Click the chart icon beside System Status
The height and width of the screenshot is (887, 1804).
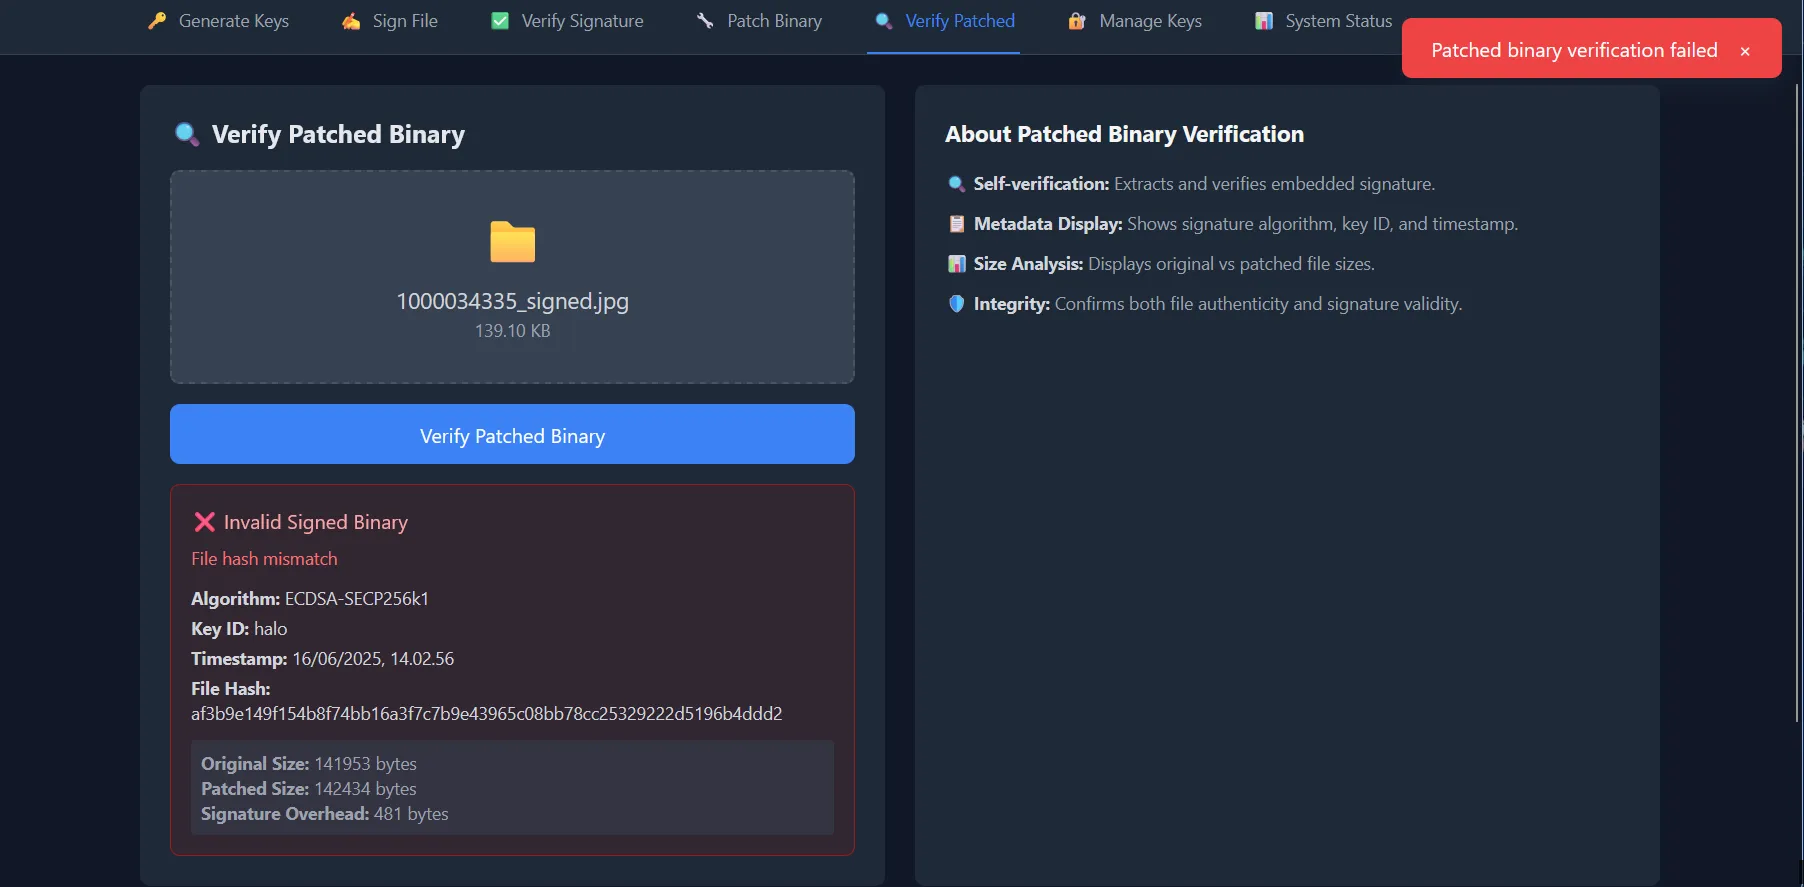(x=1264, y=21)
